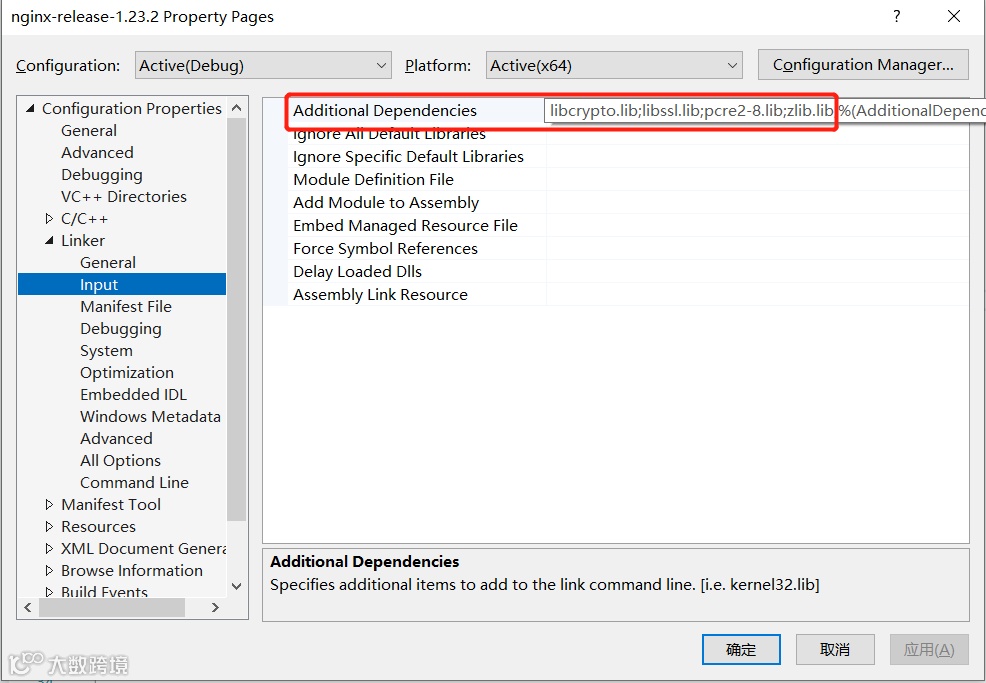Expand the XML Document Generator node
Viewport: 986px width, 683px height.
pos(49,548)
